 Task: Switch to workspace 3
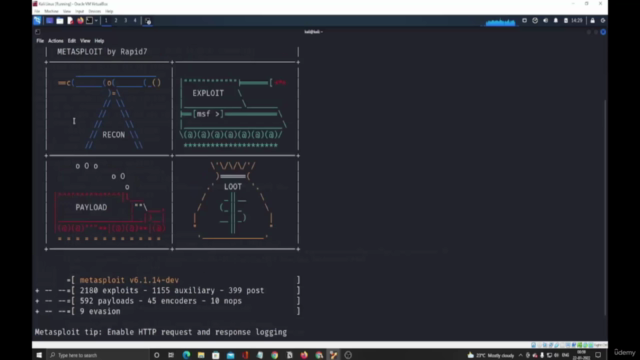[125, 20]
